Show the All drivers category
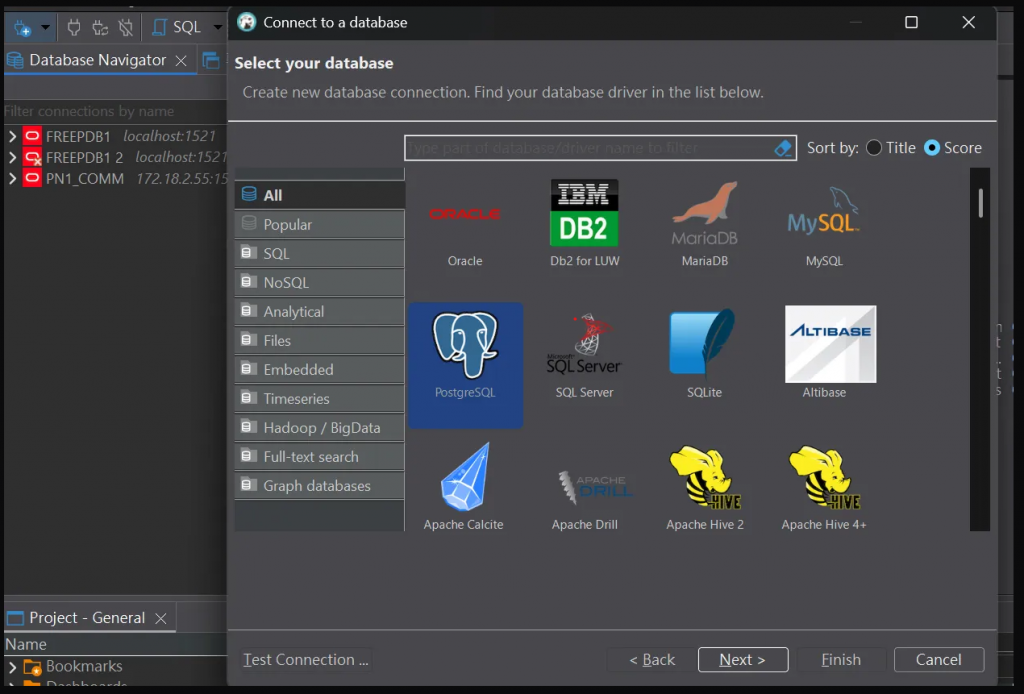The image size is (1024, 694). pyautogui.click(x=319, y=195)
